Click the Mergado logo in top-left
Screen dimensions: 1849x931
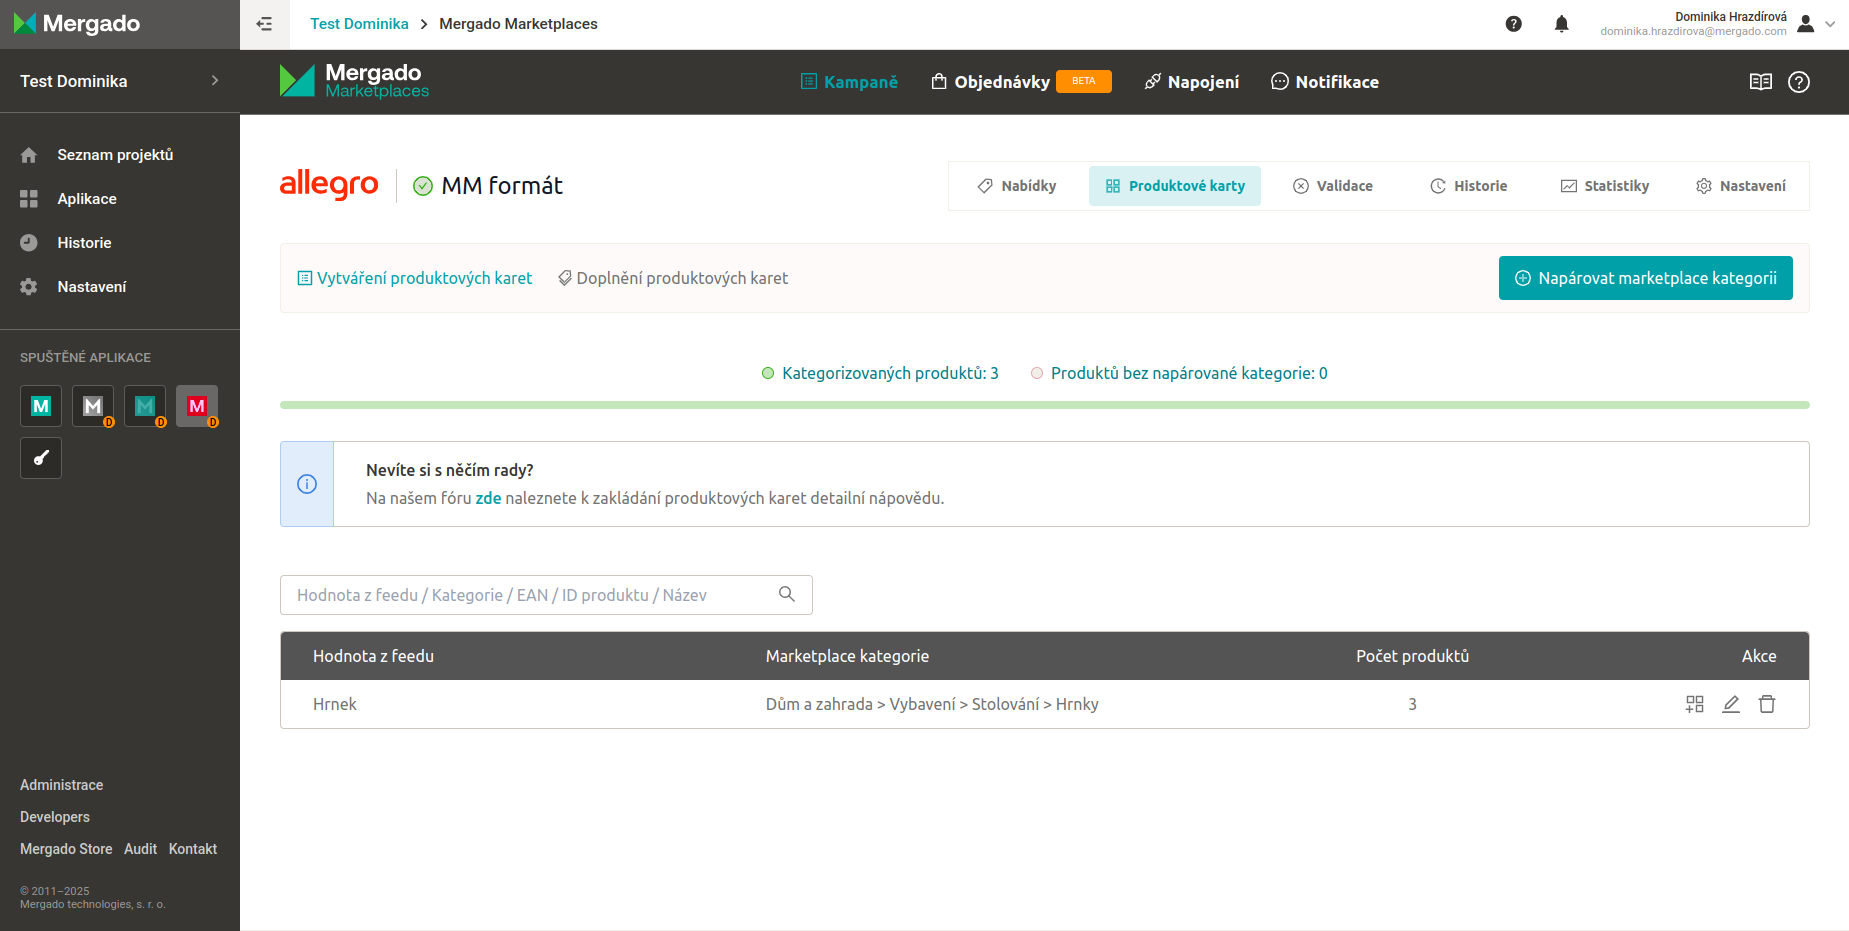click(x=77, y=23)
